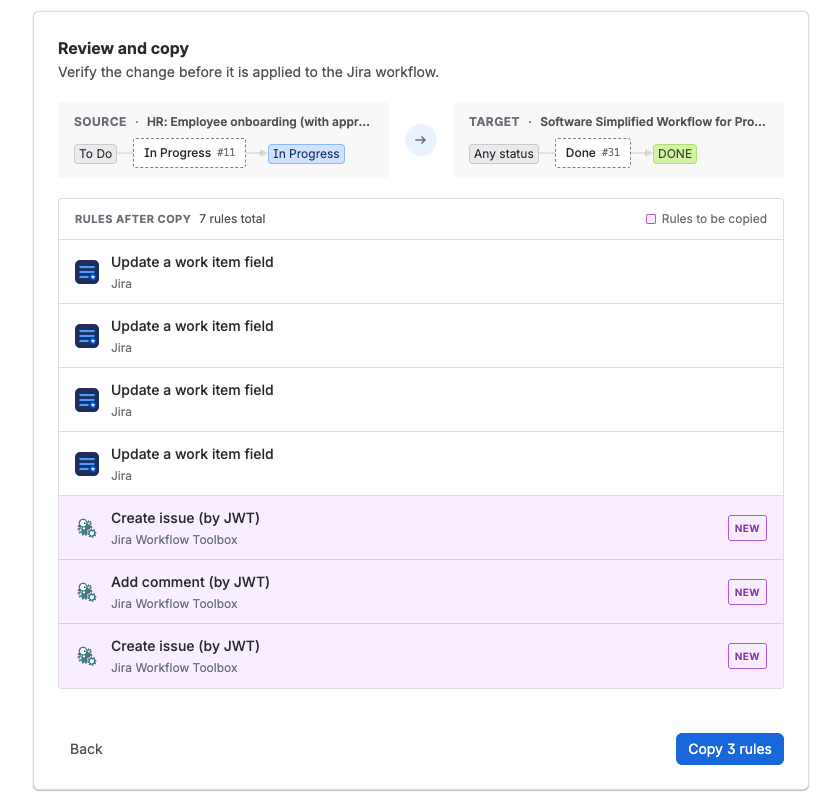Click 'Jira Workflow Toolbox' under Add comment (by JWT)
The image size is (832, 804).
(174, 604)
